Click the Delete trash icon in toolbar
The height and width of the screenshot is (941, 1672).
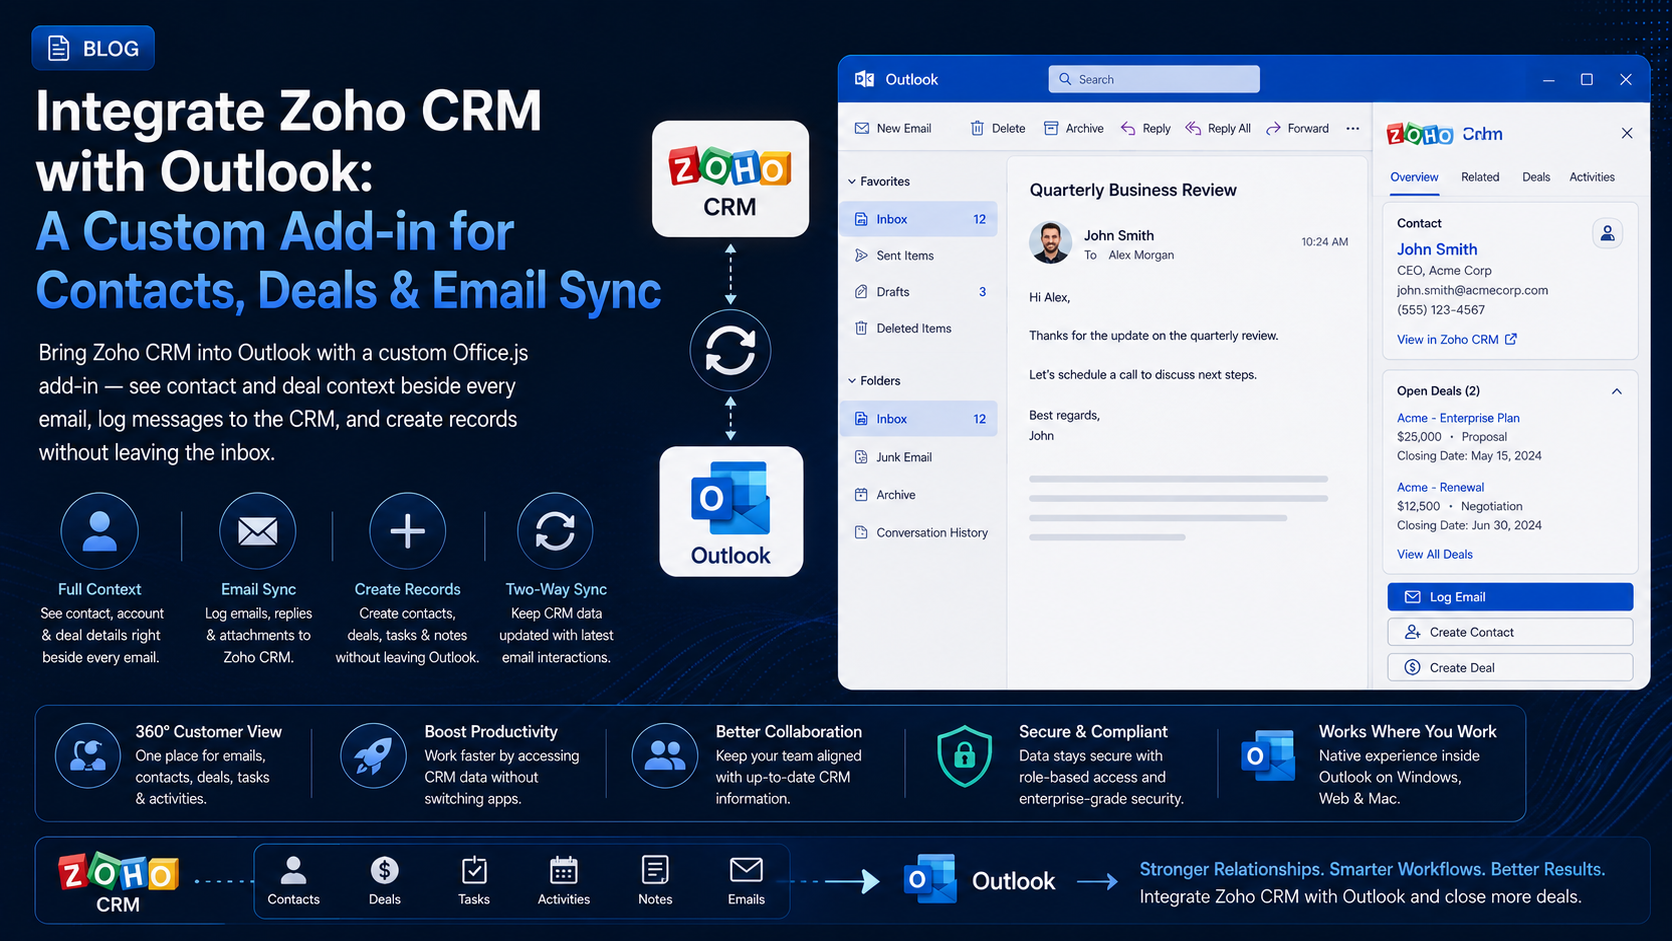(977, 128)
